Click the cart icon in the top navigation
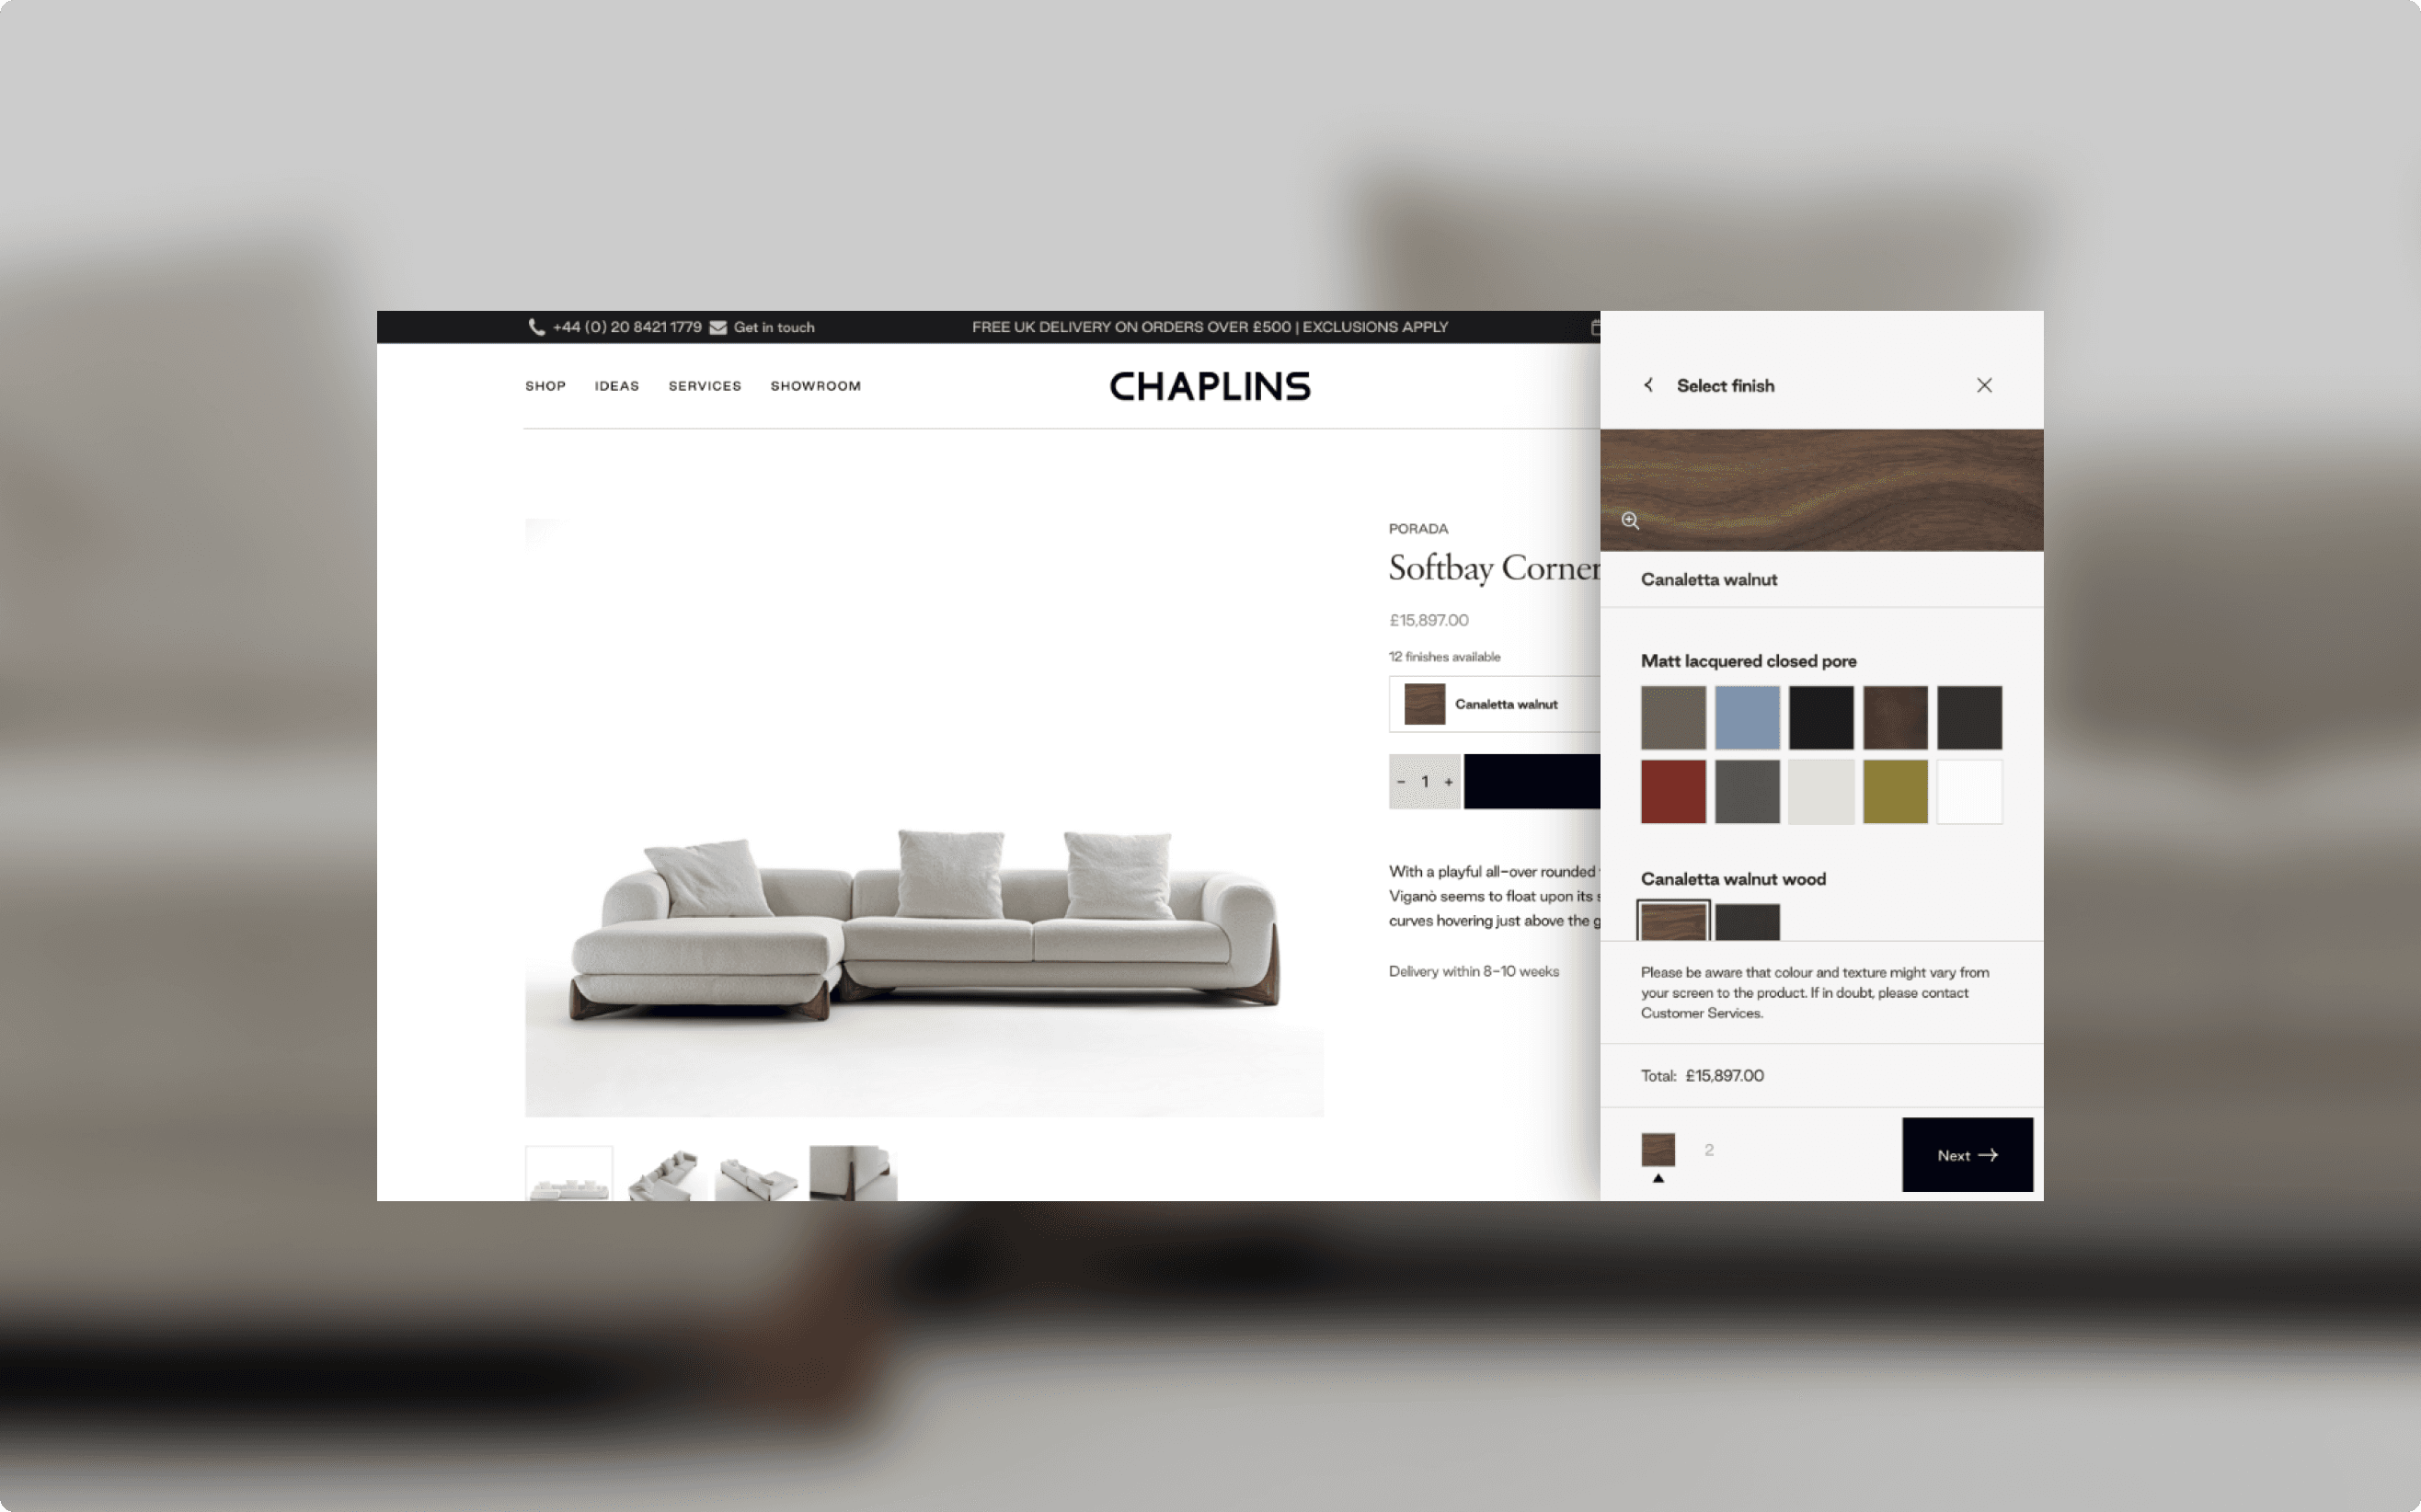This screenshot has width=2421, height=1512. (1594, 326)
